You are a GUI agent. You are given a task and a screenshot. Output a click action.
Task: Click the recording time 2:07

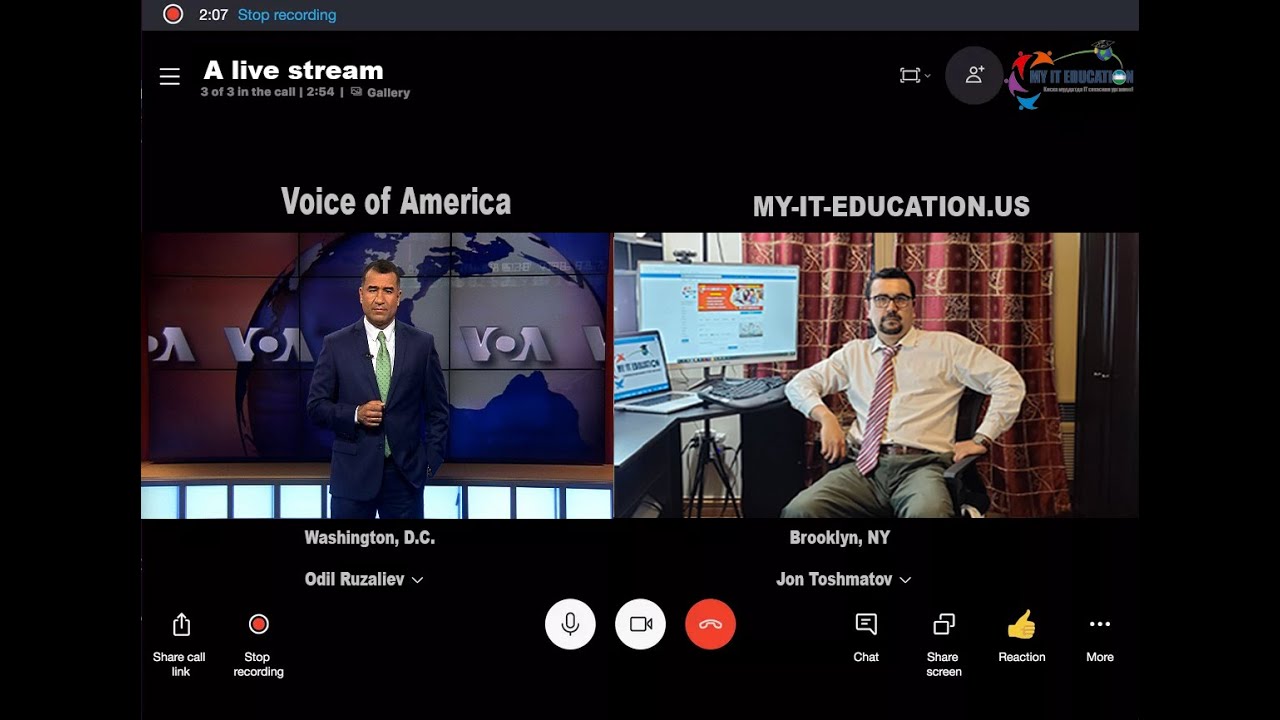coord(214,15)
